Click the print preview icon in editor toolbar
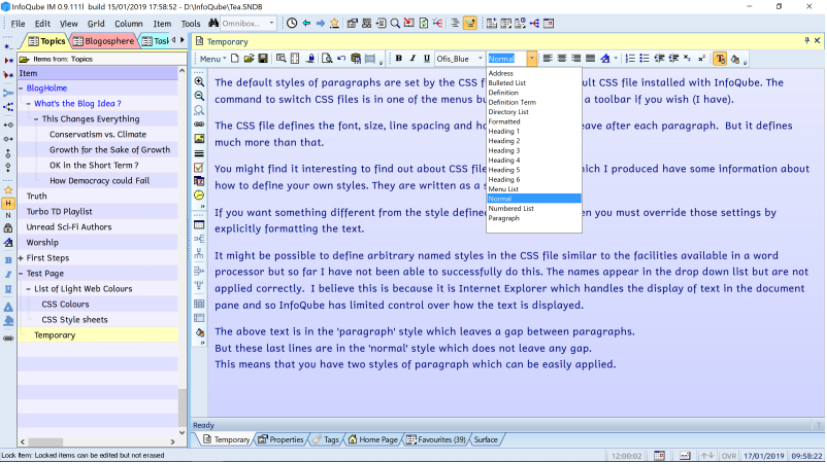The image size is (827, 465). [327, 59]
